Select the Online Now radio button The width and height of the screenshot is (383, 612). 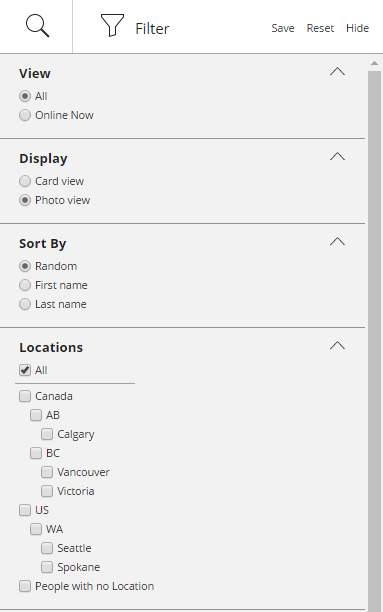[x=25, y=115]
